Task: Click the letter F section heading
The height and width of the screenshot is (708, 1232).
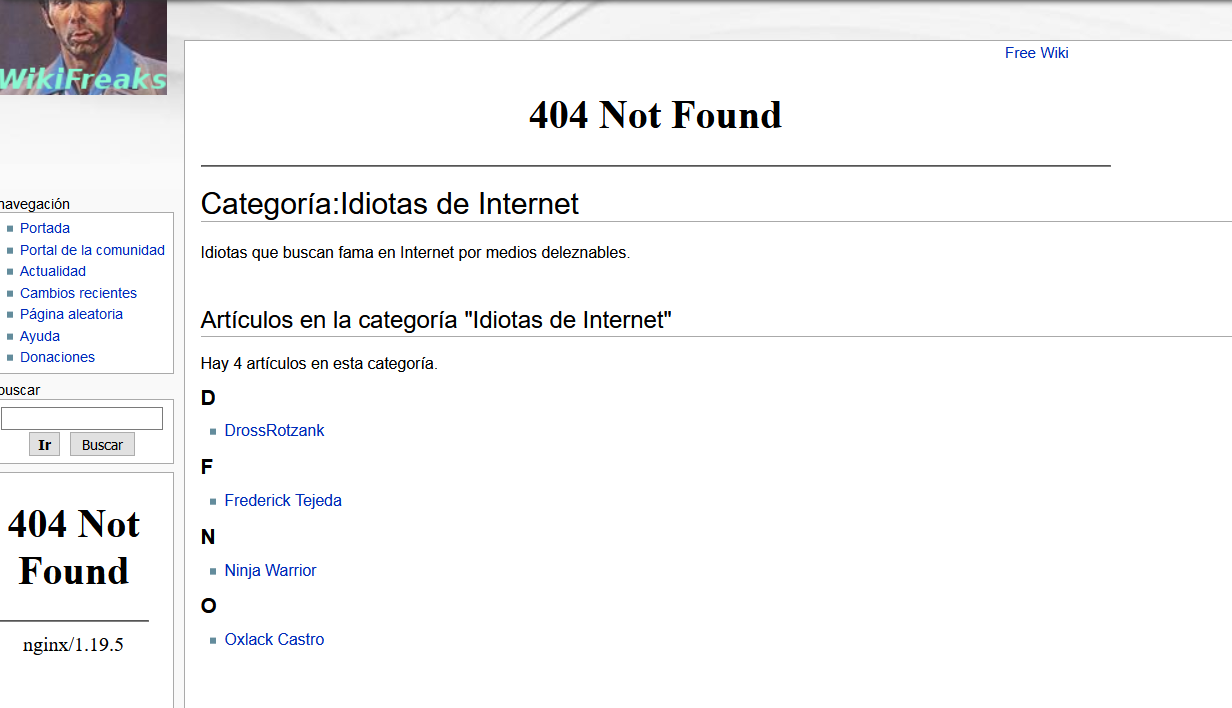Action: [x=207, y=467]
